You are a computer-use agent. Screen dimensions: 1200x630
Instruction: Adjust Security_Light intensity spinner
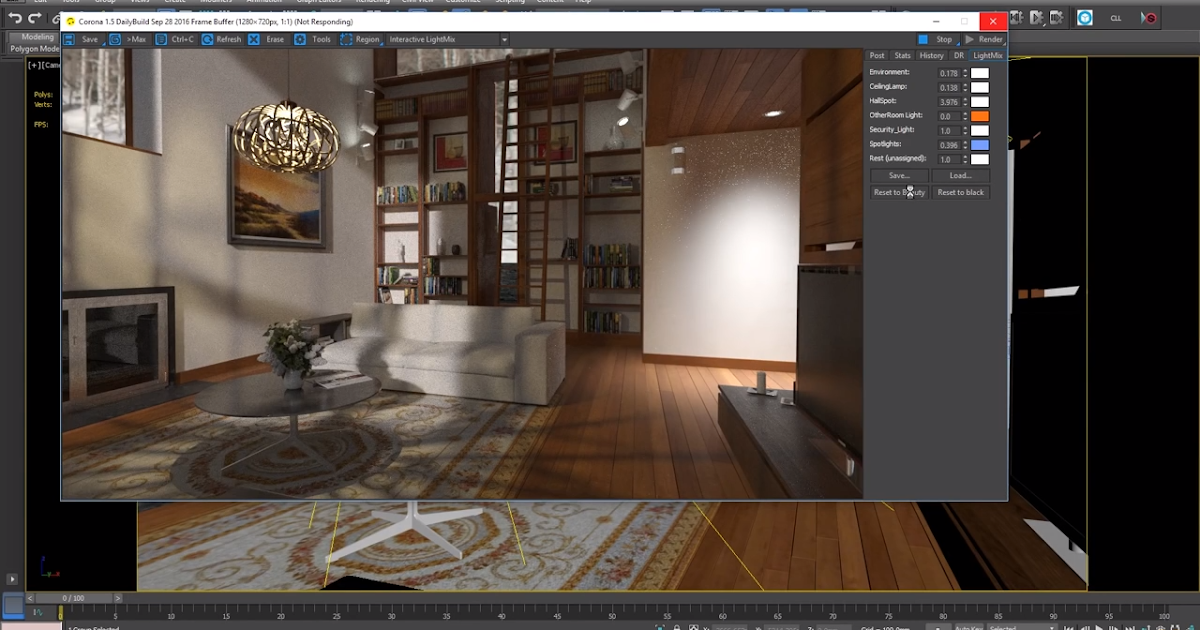coord(965,130)
